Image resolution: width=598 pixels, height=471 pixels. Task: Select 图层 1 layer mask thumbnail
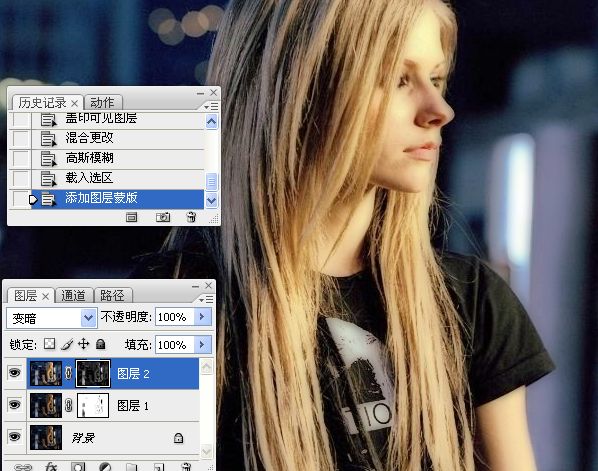coord(93,405)
